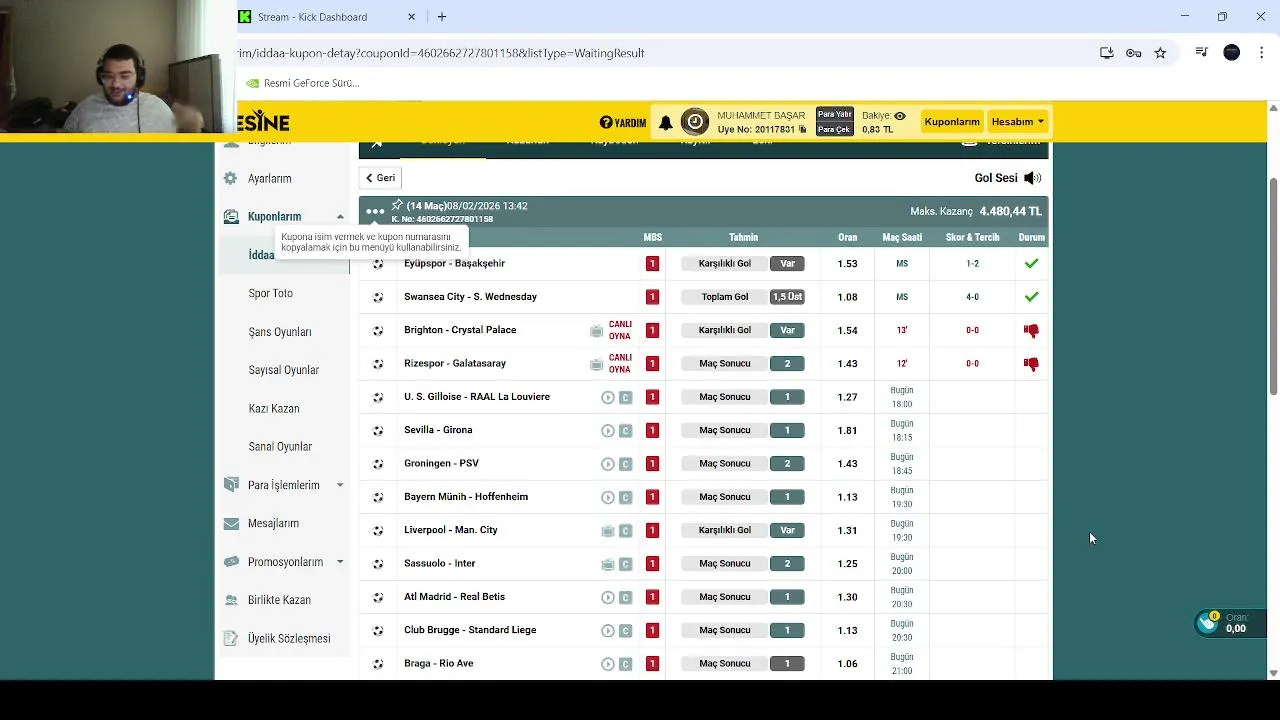Click the Stream - Kick Dashboard browser tab
Viewport: 1280px width, 720px height.
[325, 17]
